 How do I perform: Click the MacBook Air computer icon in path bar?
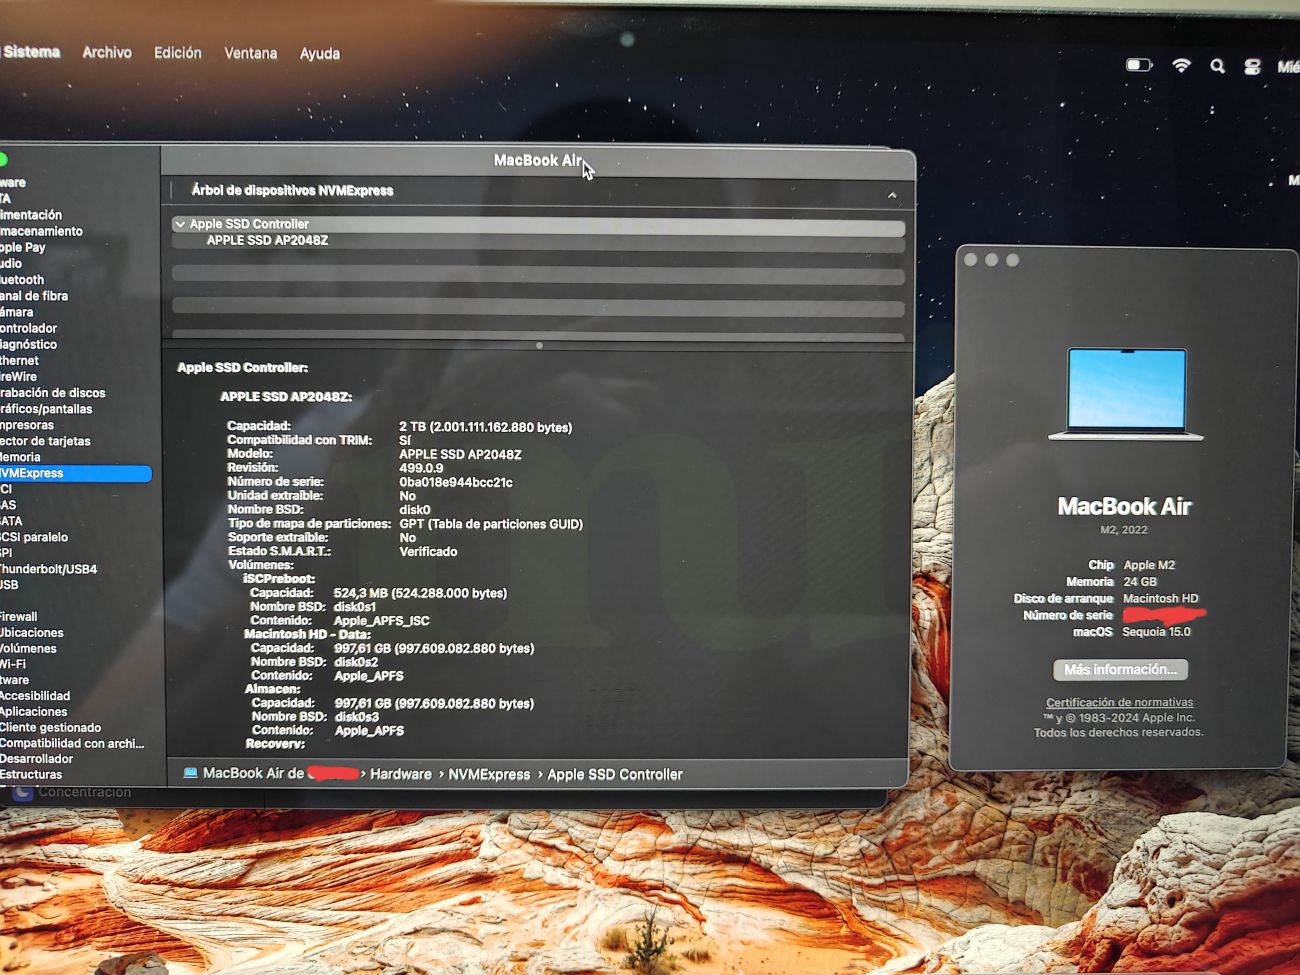tap(190, 773)
